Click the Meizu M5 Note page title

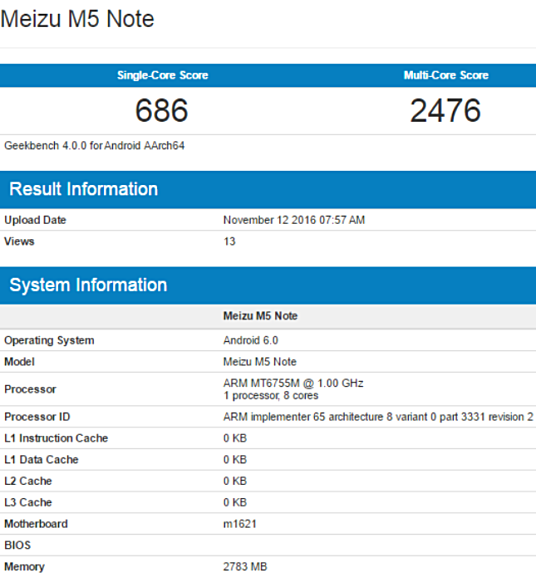pyautogui.click(x=77, y=19)
